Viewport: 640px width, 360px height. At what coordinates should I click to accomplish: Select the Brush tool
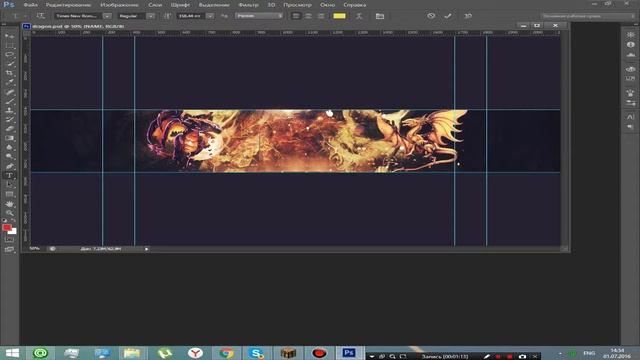[9, 101]
